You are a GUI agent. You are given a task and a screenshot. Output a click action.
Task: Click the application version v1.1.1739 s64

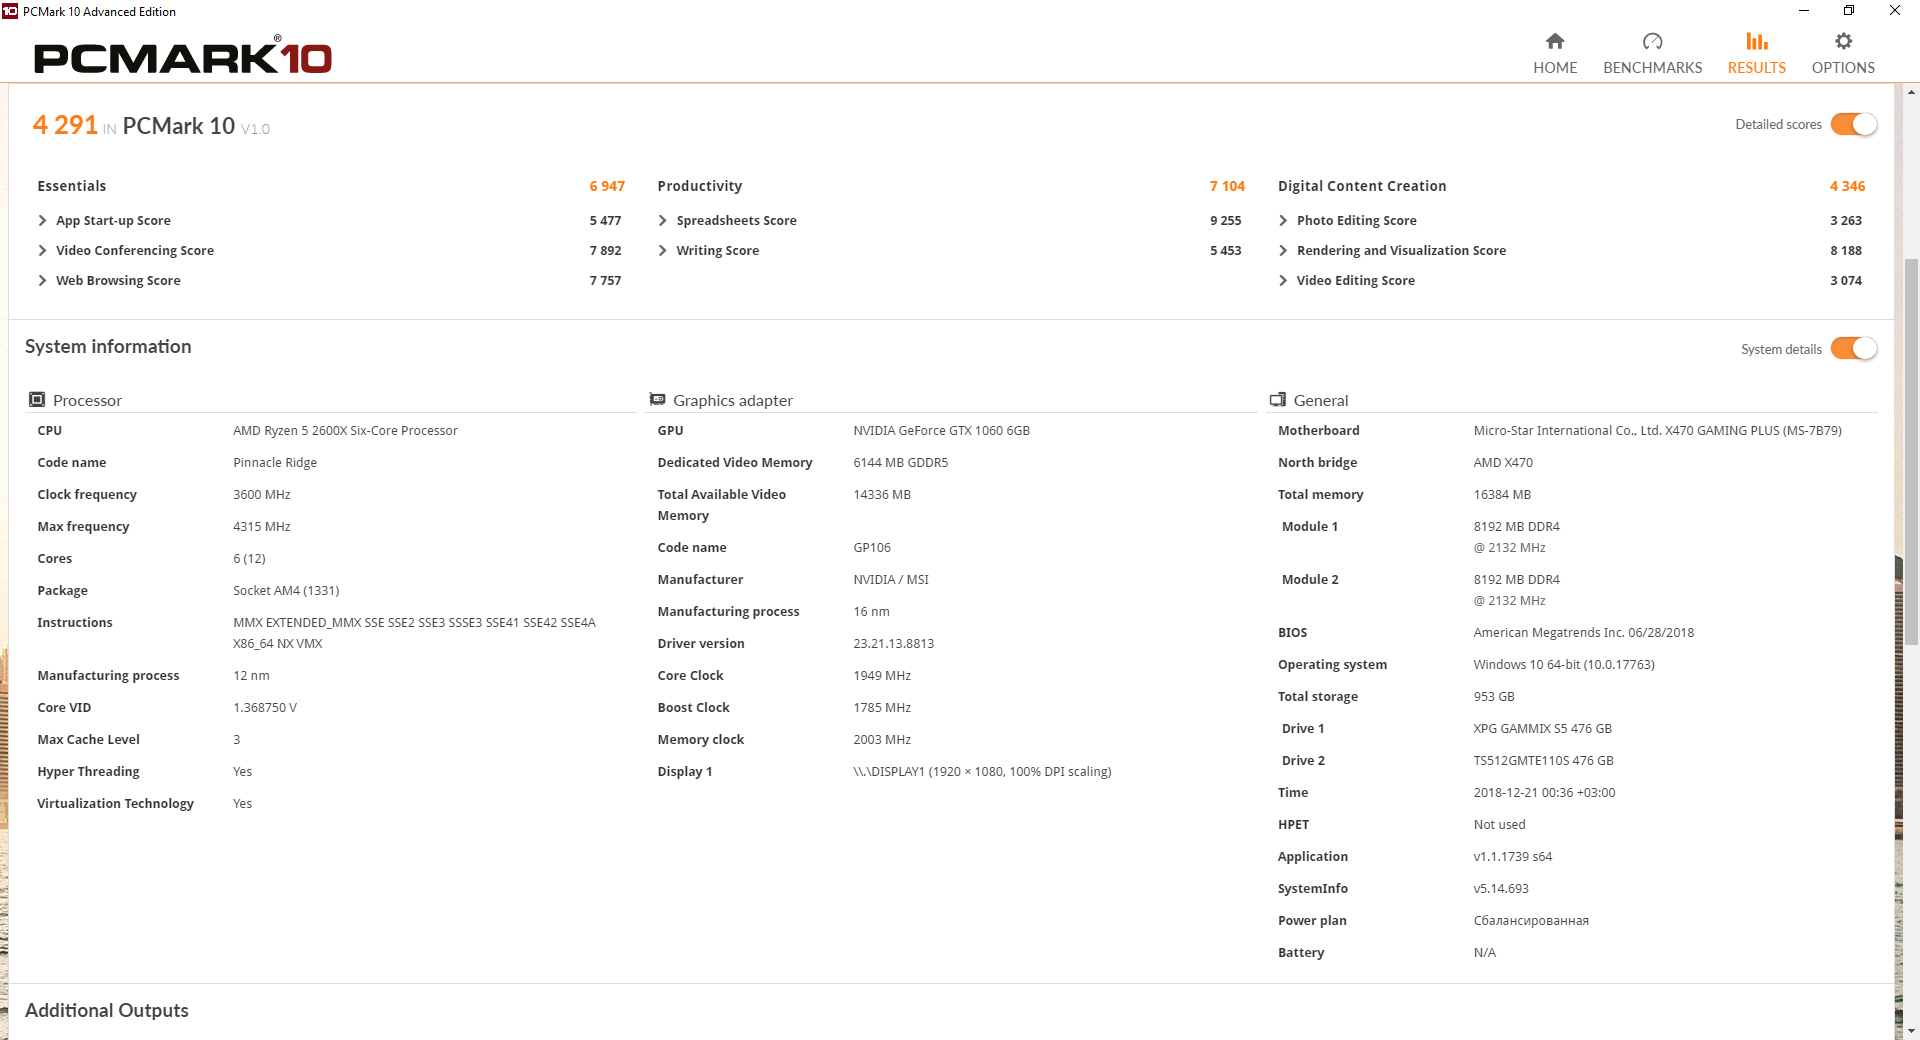pos(1513,857)
